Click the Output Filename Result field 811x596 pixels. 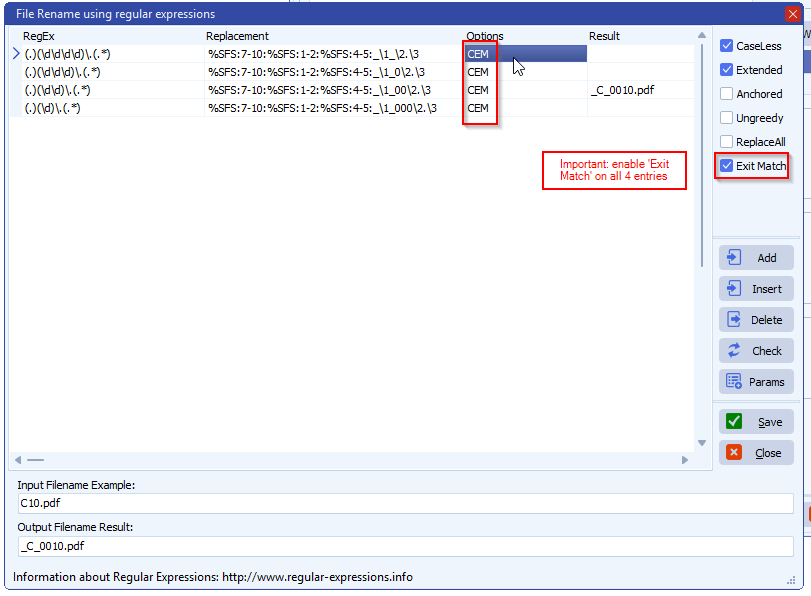click(x=406, y=546)
